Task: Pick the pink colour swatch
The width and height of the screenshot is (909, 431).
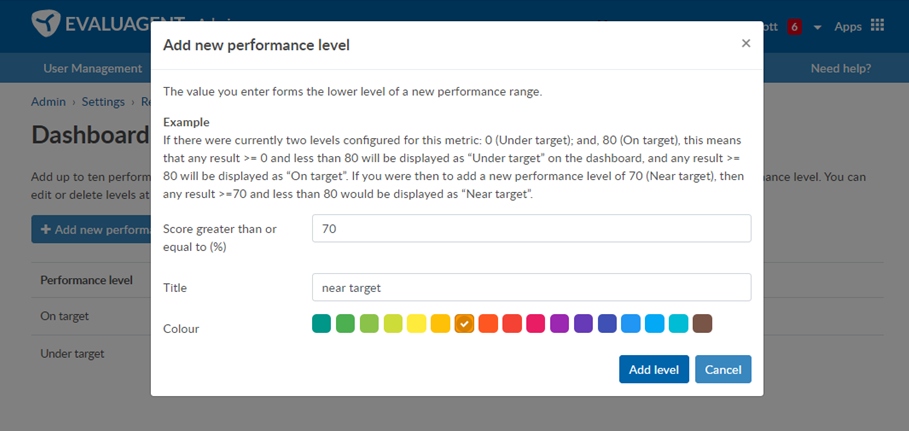Action: (536, 323)
